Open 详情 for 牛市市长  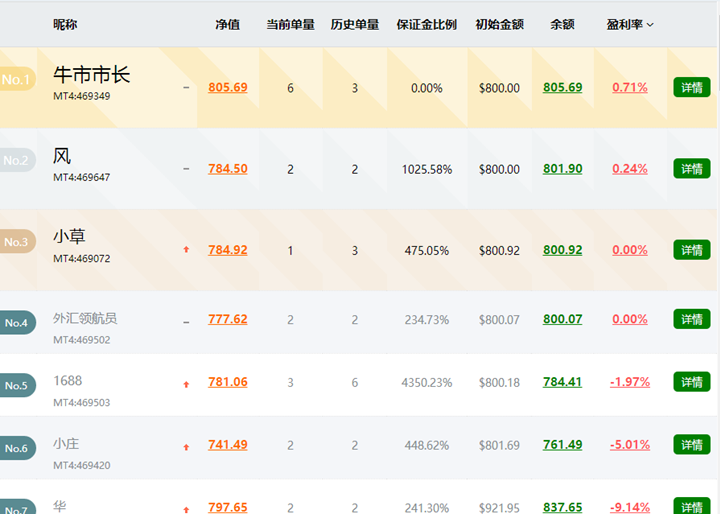(692, 87)
